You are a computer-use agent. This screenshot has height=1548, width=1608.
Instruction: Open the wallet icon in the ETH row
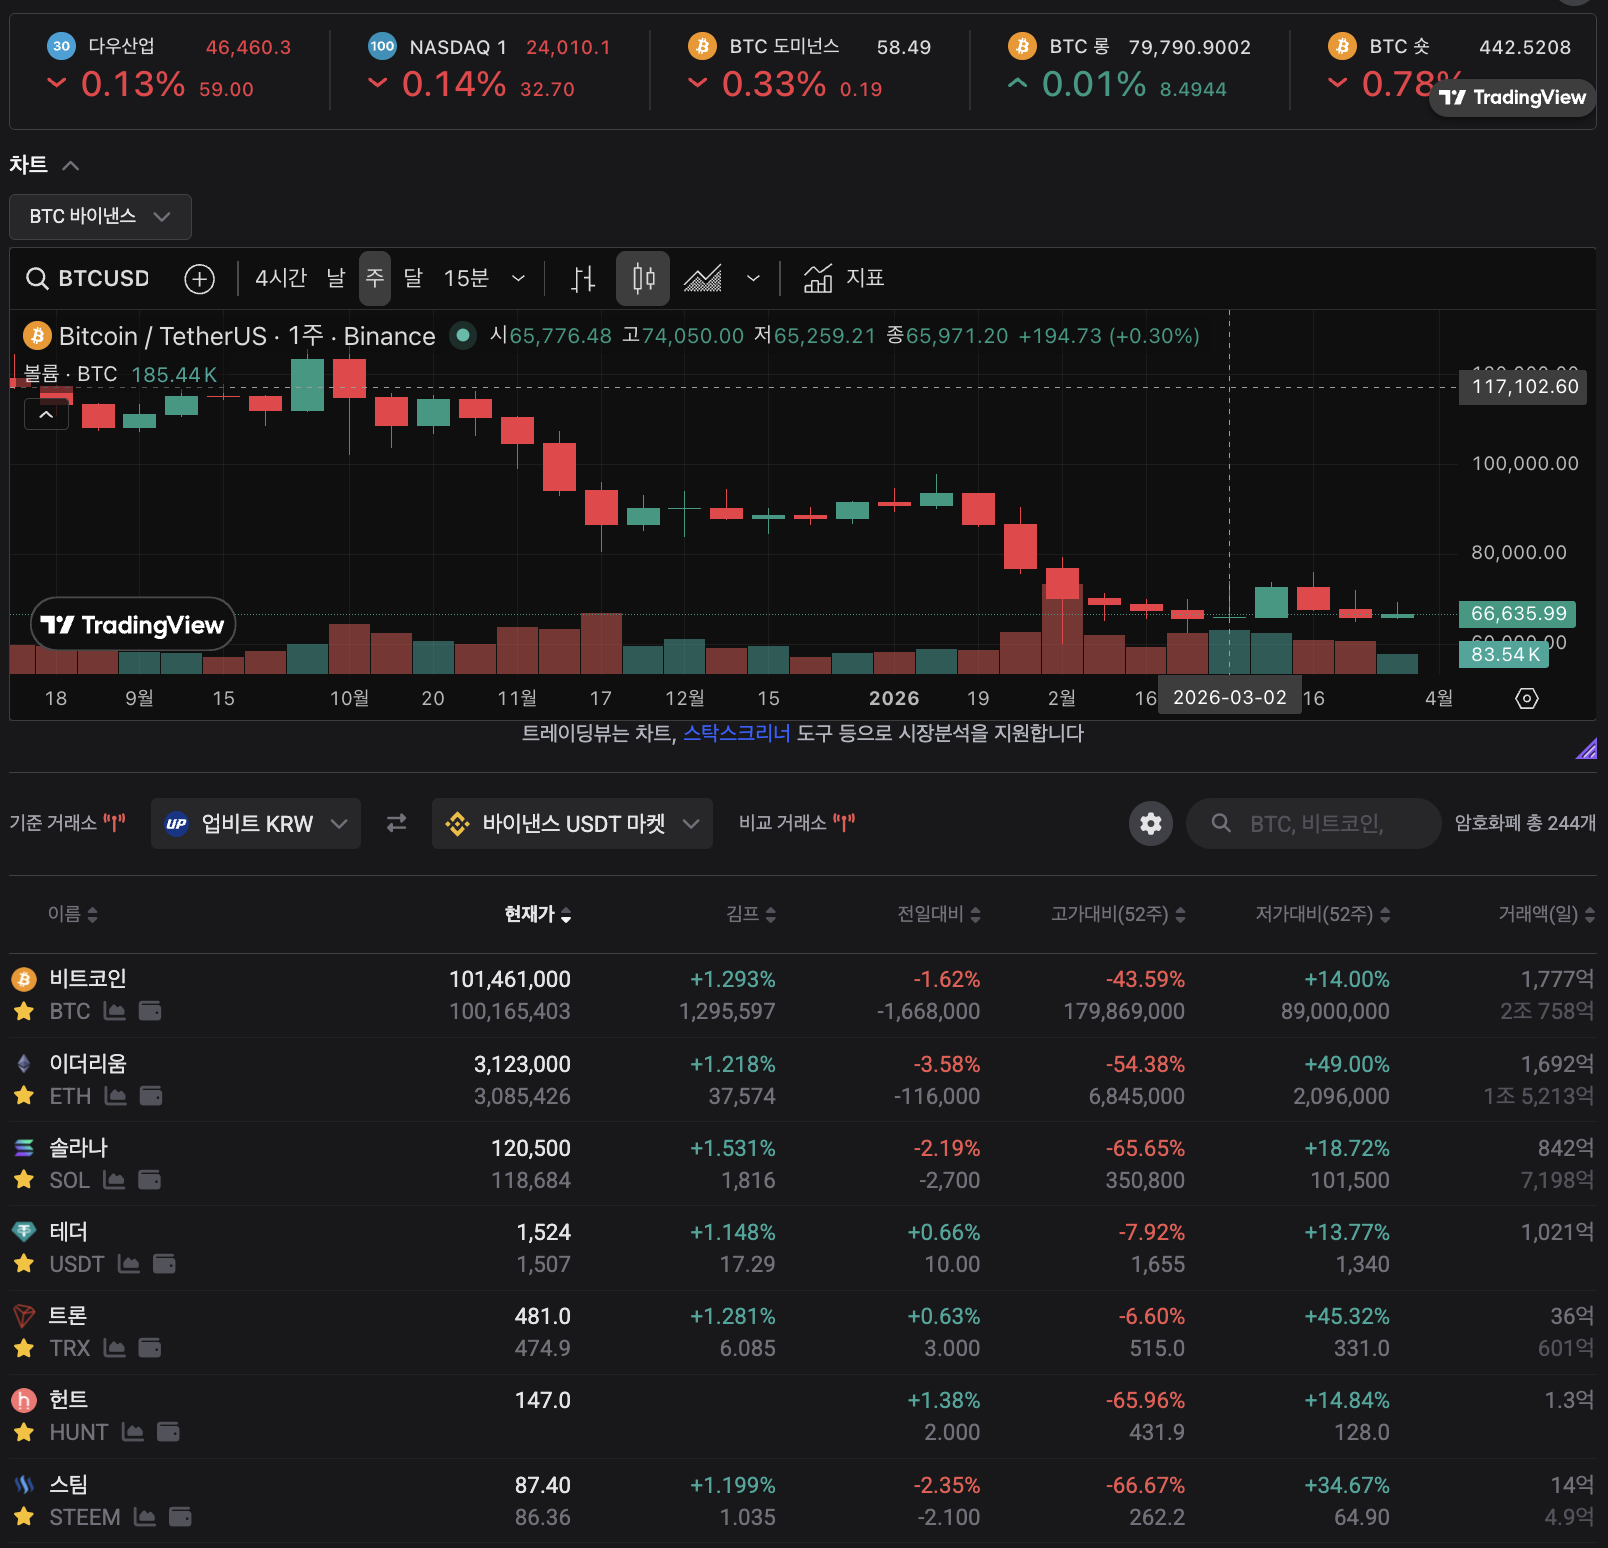[x=151, y=1096]
